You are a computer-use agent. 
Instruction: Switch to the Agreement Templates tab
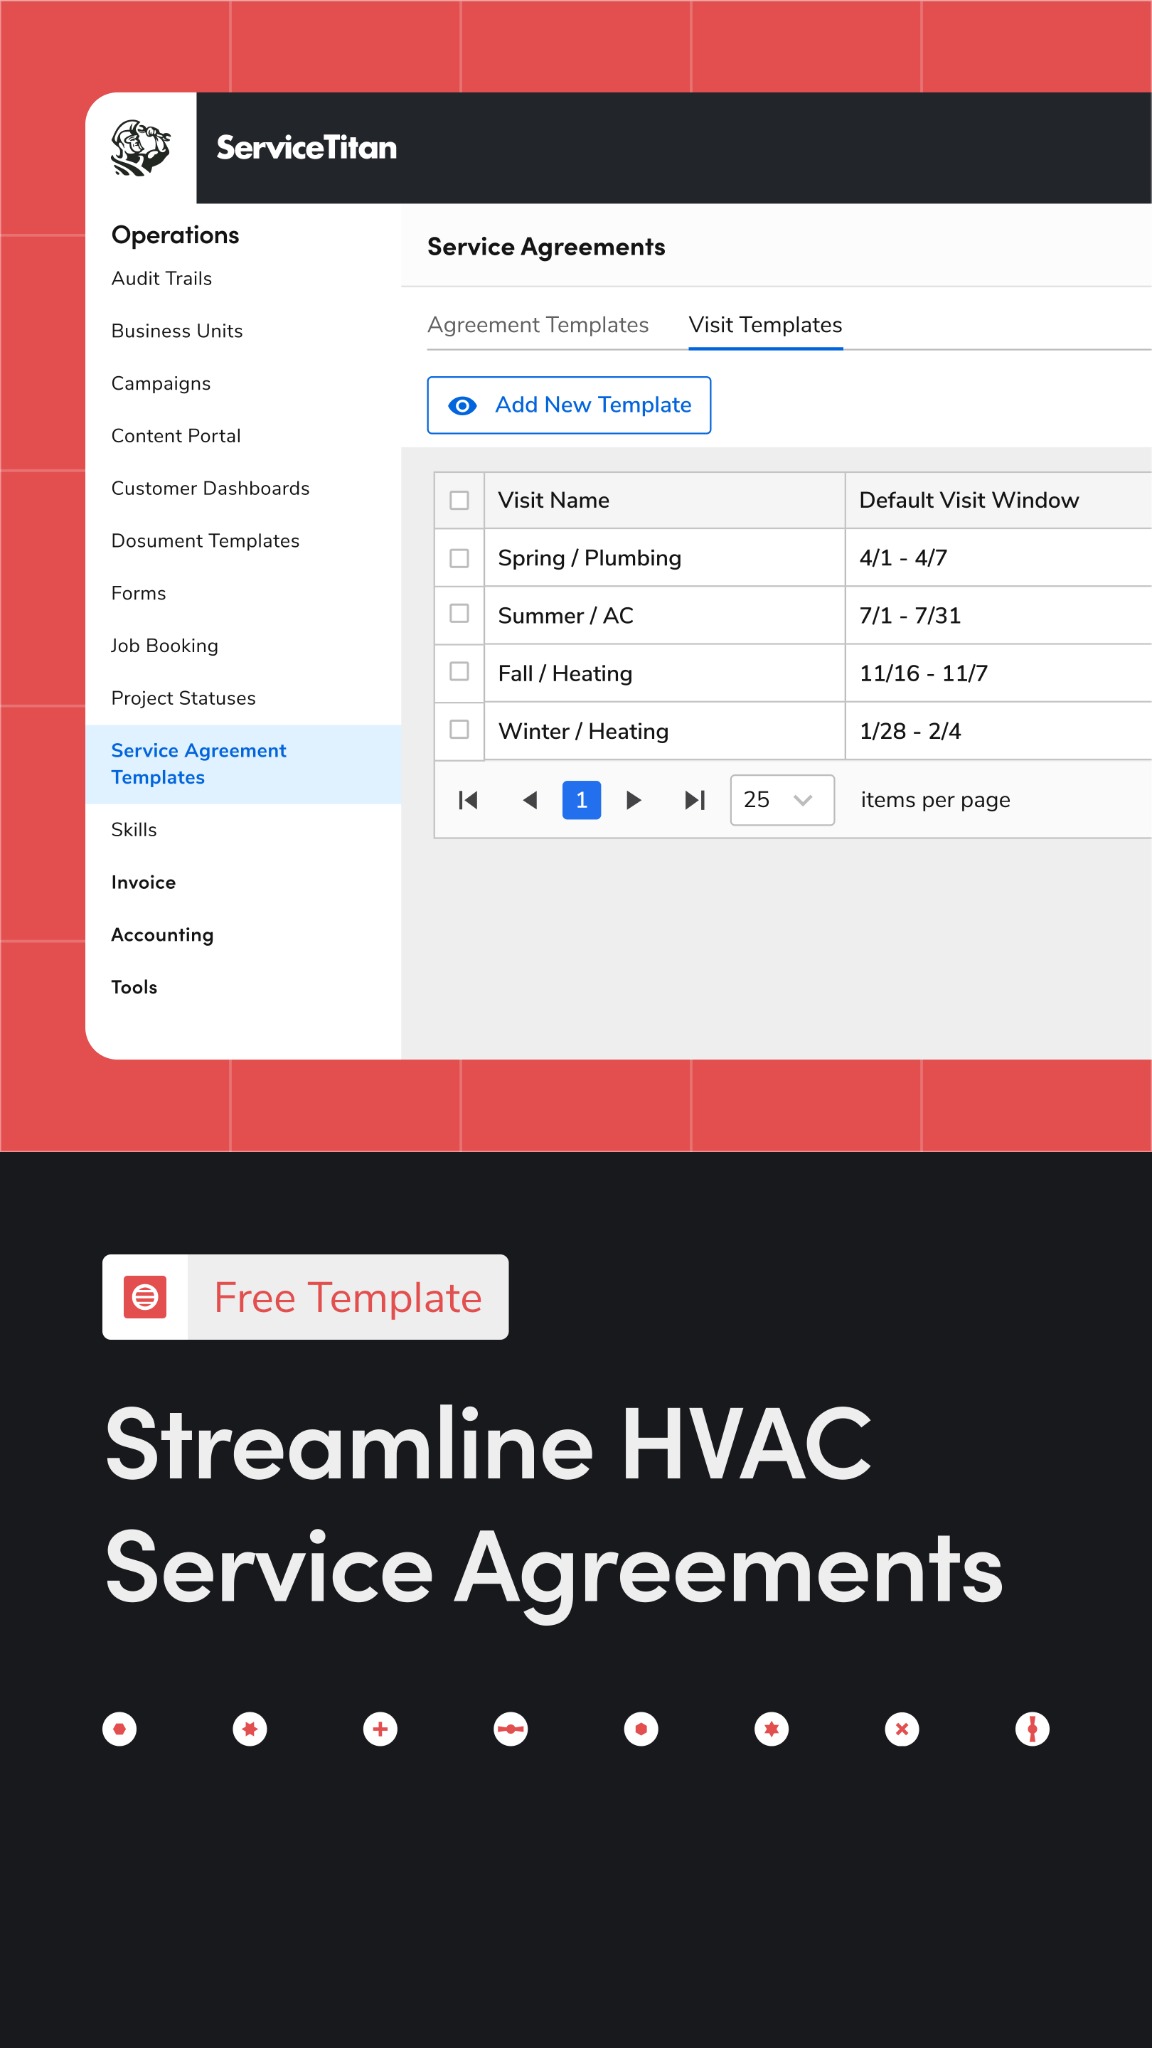tap(538, 325)
